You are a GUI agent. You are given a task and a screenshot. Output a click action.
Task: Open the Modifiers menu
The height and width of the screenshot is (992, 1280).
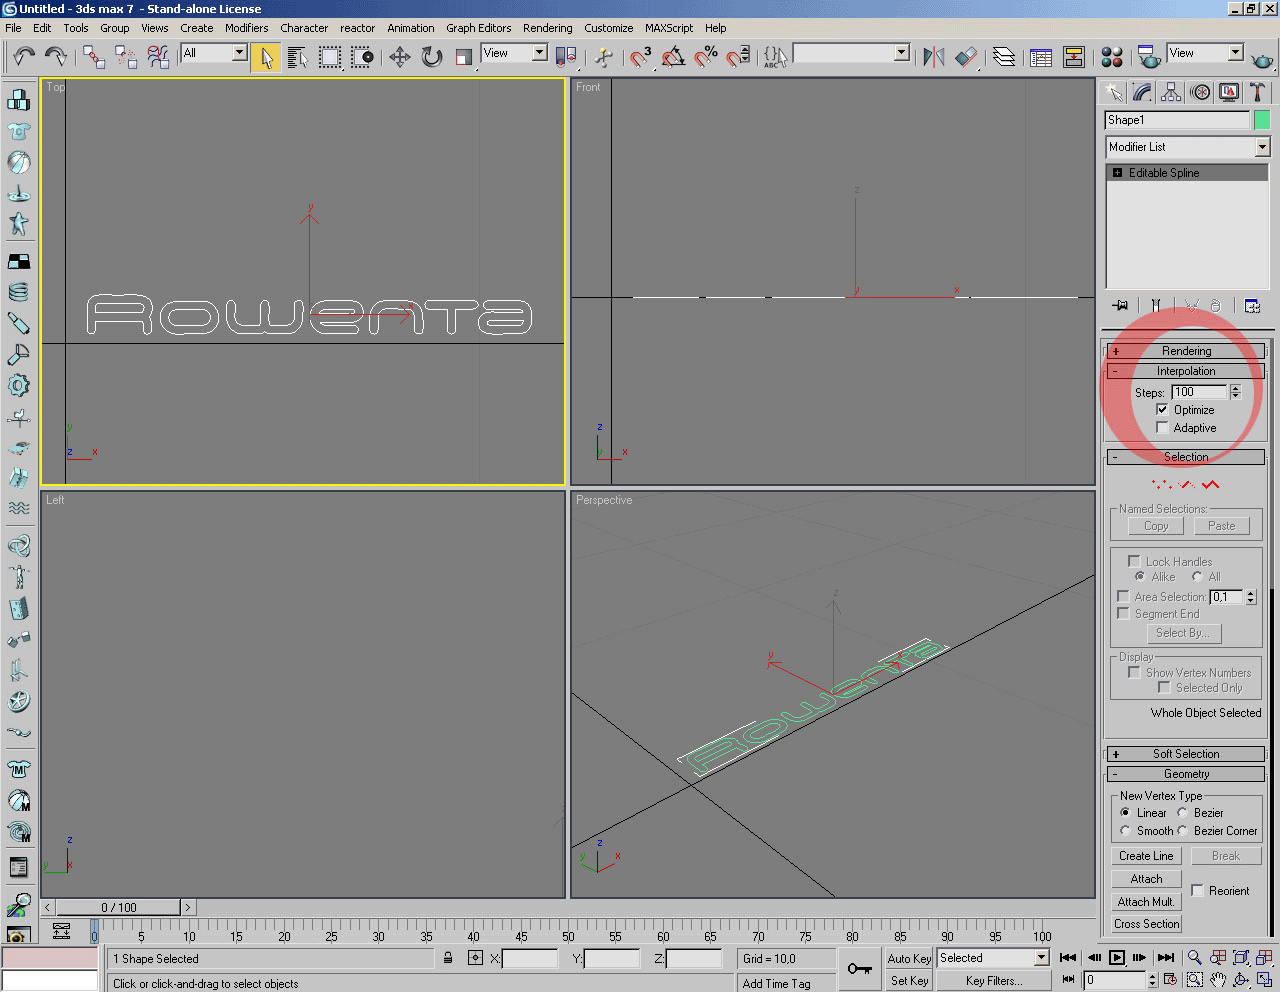click(x=246, y=28)
